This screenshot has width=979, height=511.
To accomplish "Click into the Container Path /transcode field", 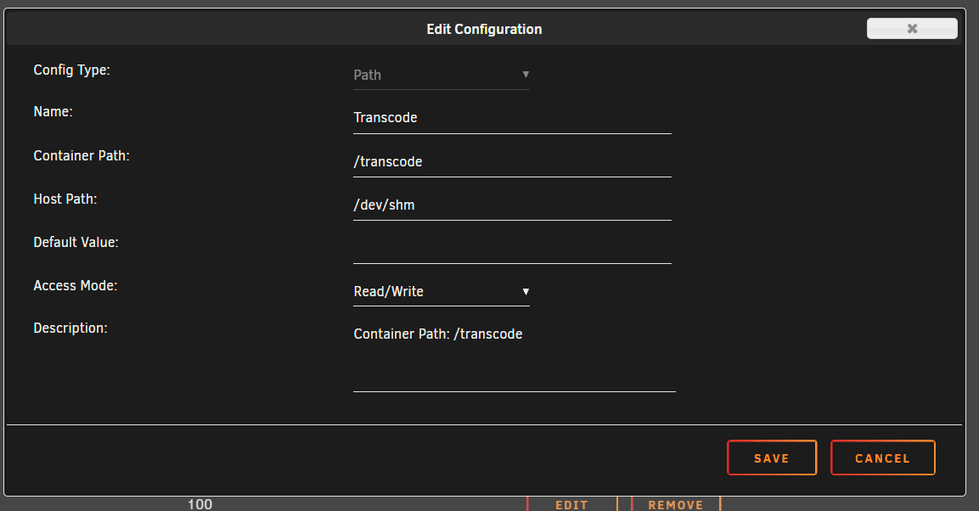I will click(511, 162).
